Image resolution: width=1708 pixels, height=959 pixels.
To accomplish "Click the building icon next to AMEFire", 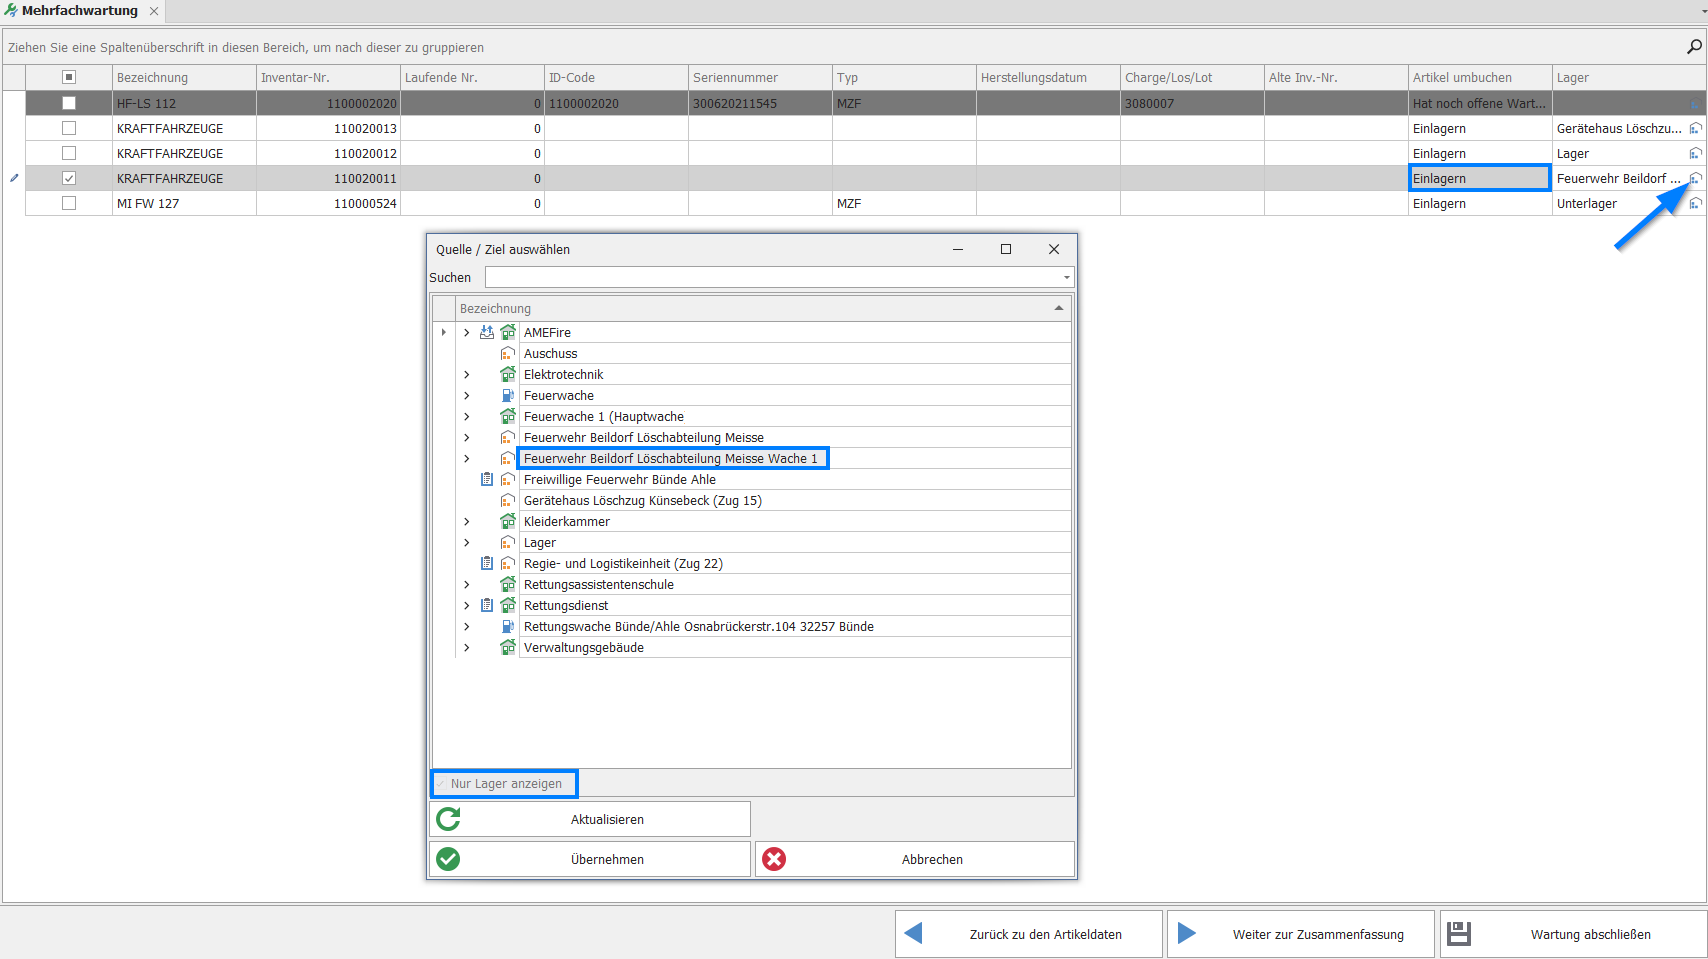I will (x=508, y=333).
